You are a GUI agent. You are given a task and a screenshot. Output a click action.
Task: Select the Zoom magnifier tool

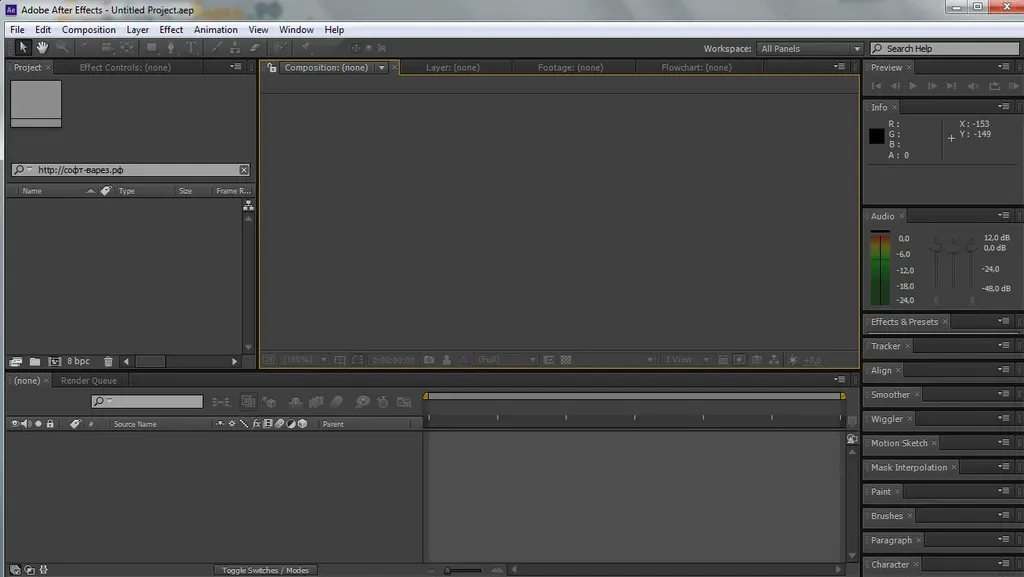(x=62, y=47)
